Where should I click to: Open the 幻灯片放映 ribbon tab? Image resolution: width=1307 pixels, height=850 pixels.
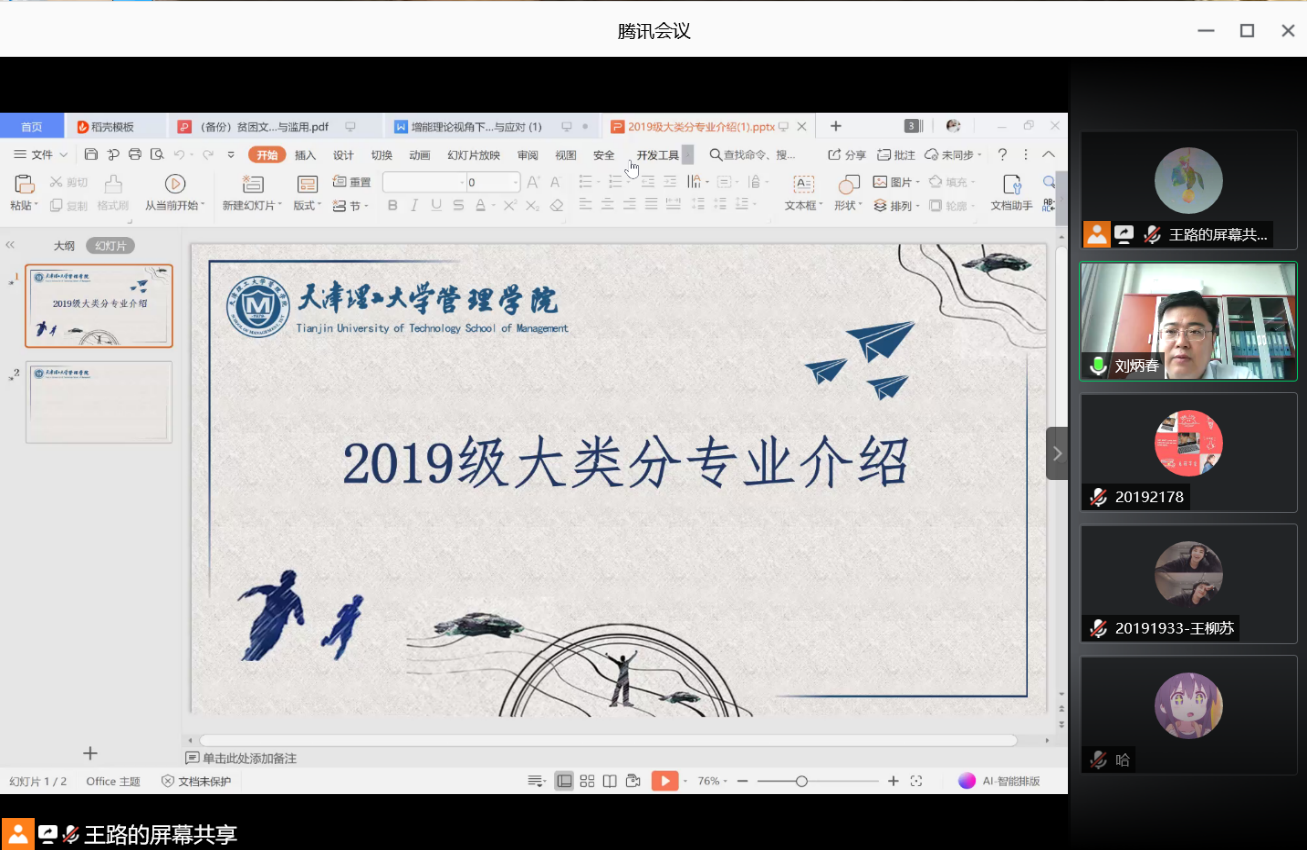[x=473, y=155]
